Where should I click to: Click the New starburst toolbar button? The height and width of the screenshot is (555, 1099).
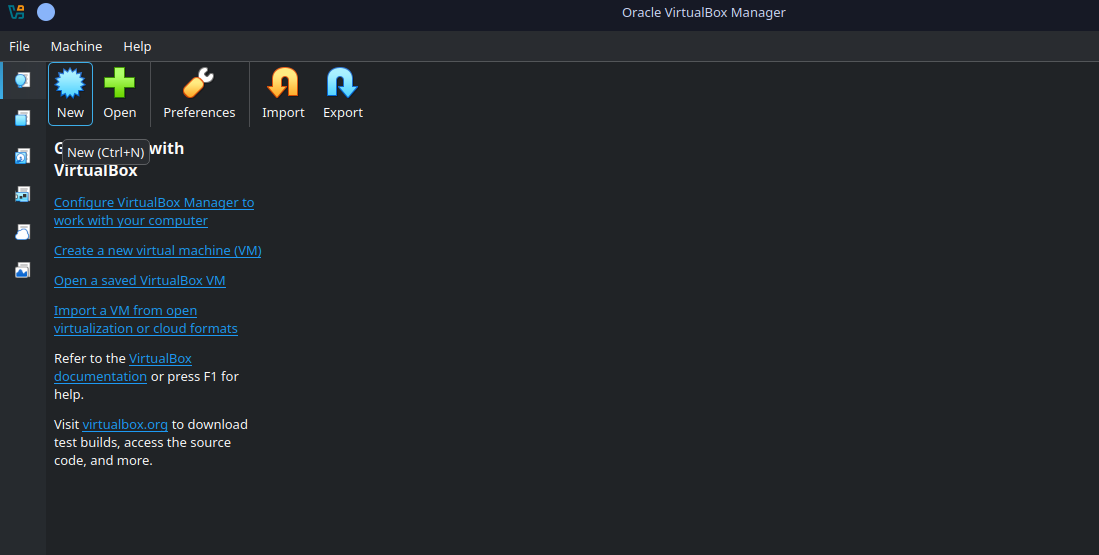[x=70, y=94]
